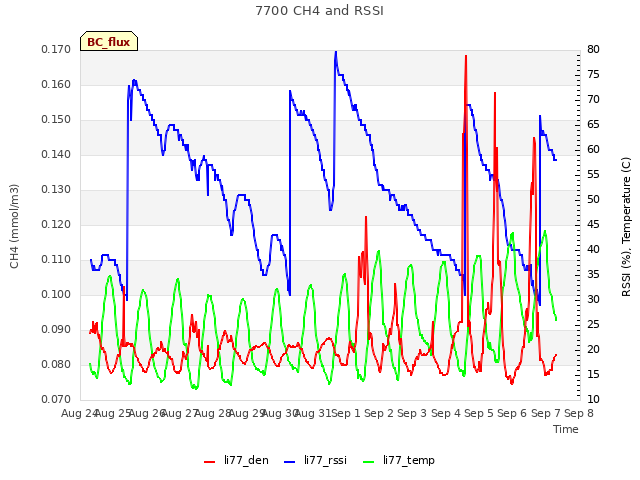Click the Sep 4 date tick label
This screenshot has height=480, width=640.
pos(446,413)
